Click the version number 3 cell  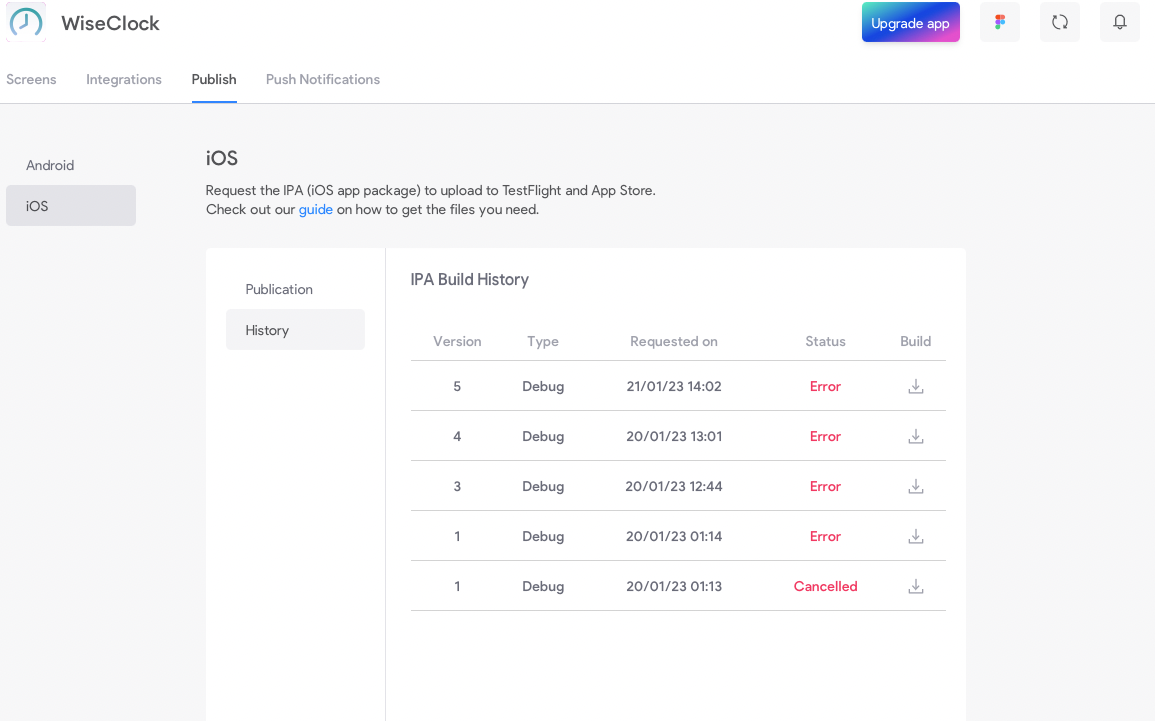pyautogui.click(x=457, y=487)
